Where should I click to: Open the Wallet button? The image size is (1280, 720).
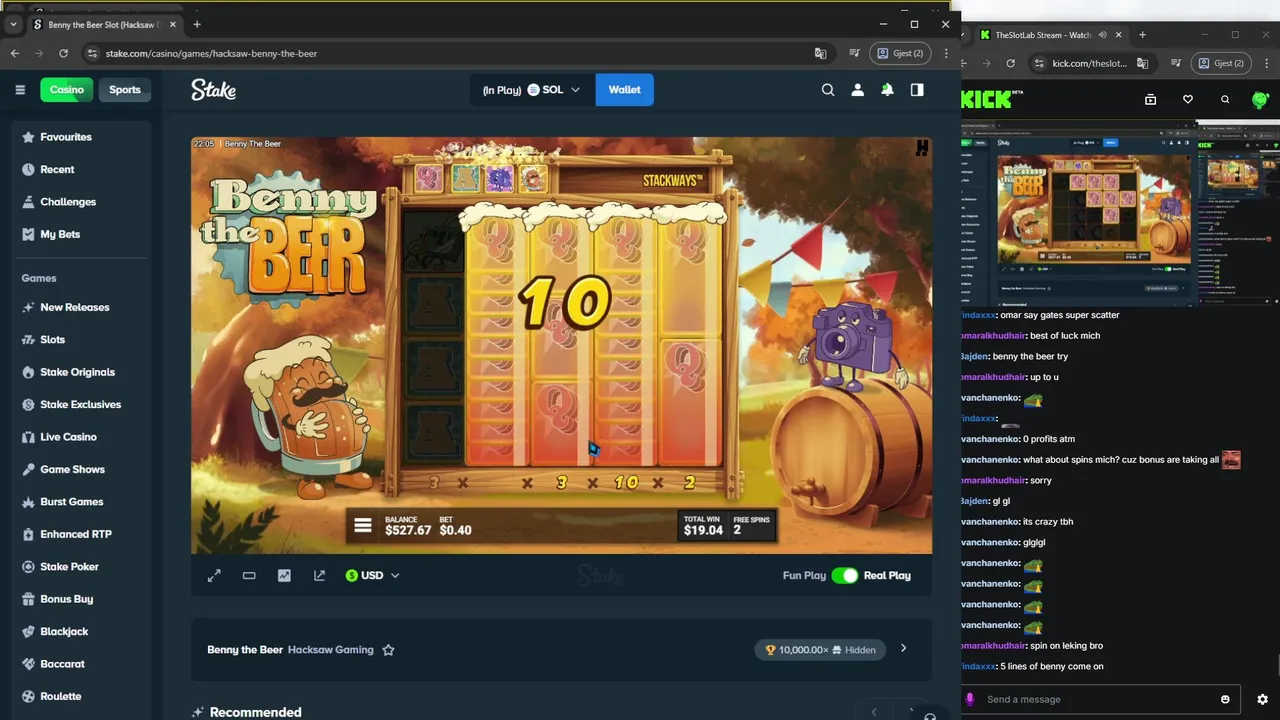[x=624, y=90]
